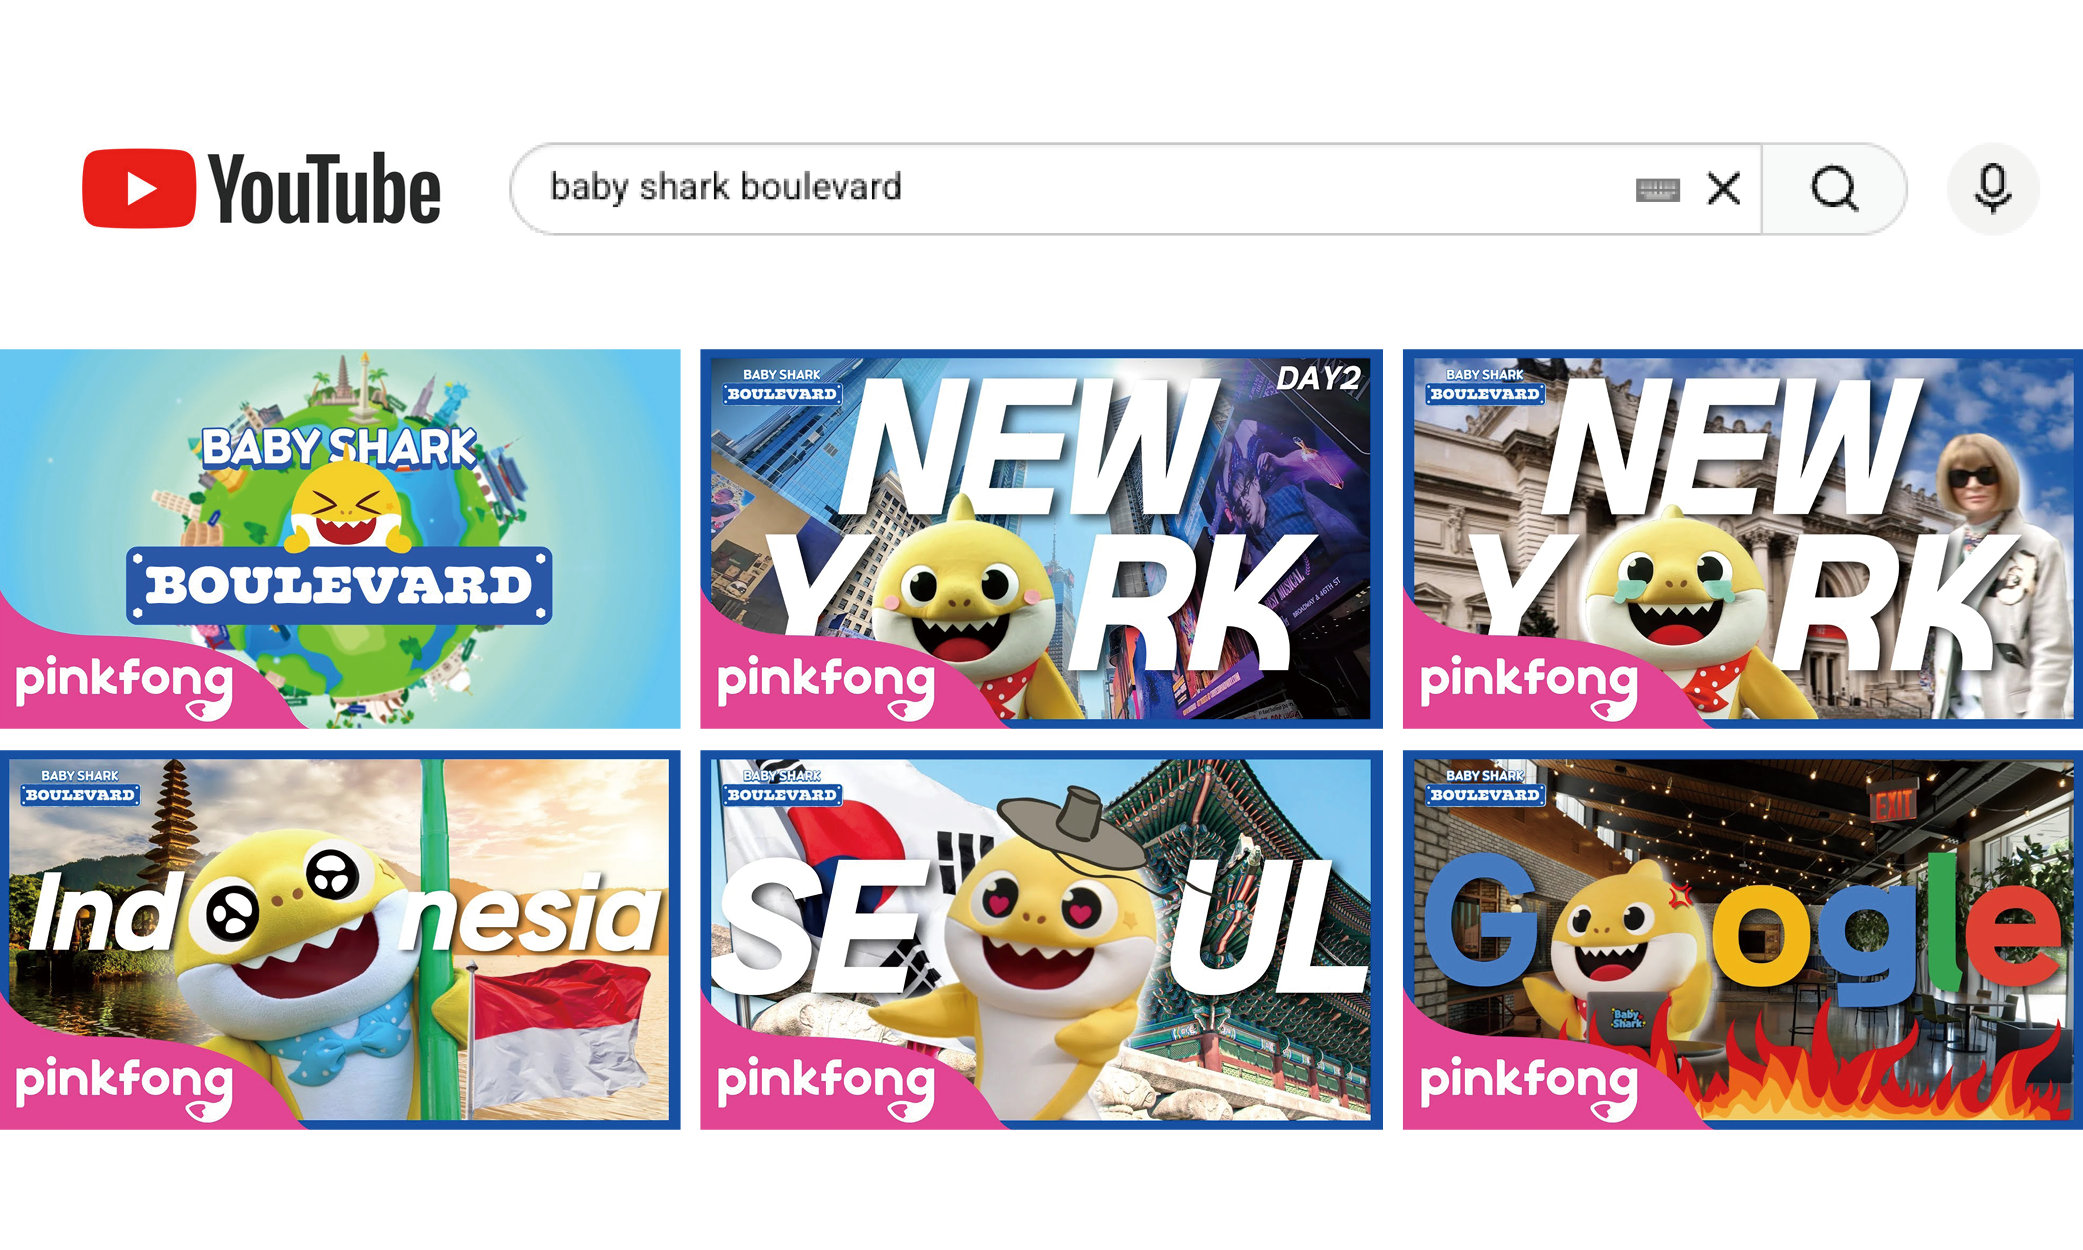
Task: Click pinkfong logo on Seoul thumbnail
Action: (826, 1083)
